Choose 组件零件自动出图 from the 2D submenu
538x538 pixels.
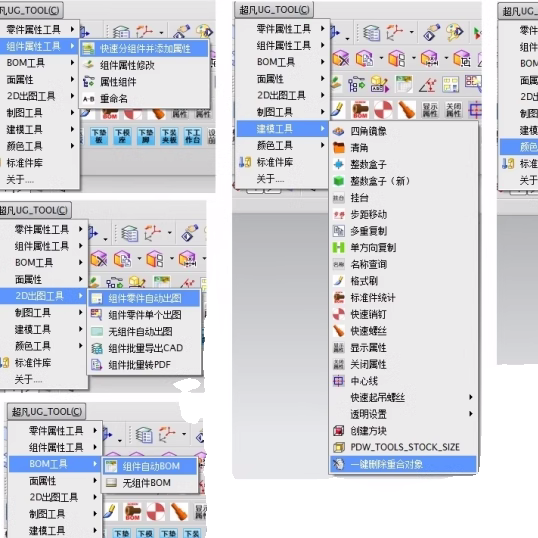[x=144, y=298]
